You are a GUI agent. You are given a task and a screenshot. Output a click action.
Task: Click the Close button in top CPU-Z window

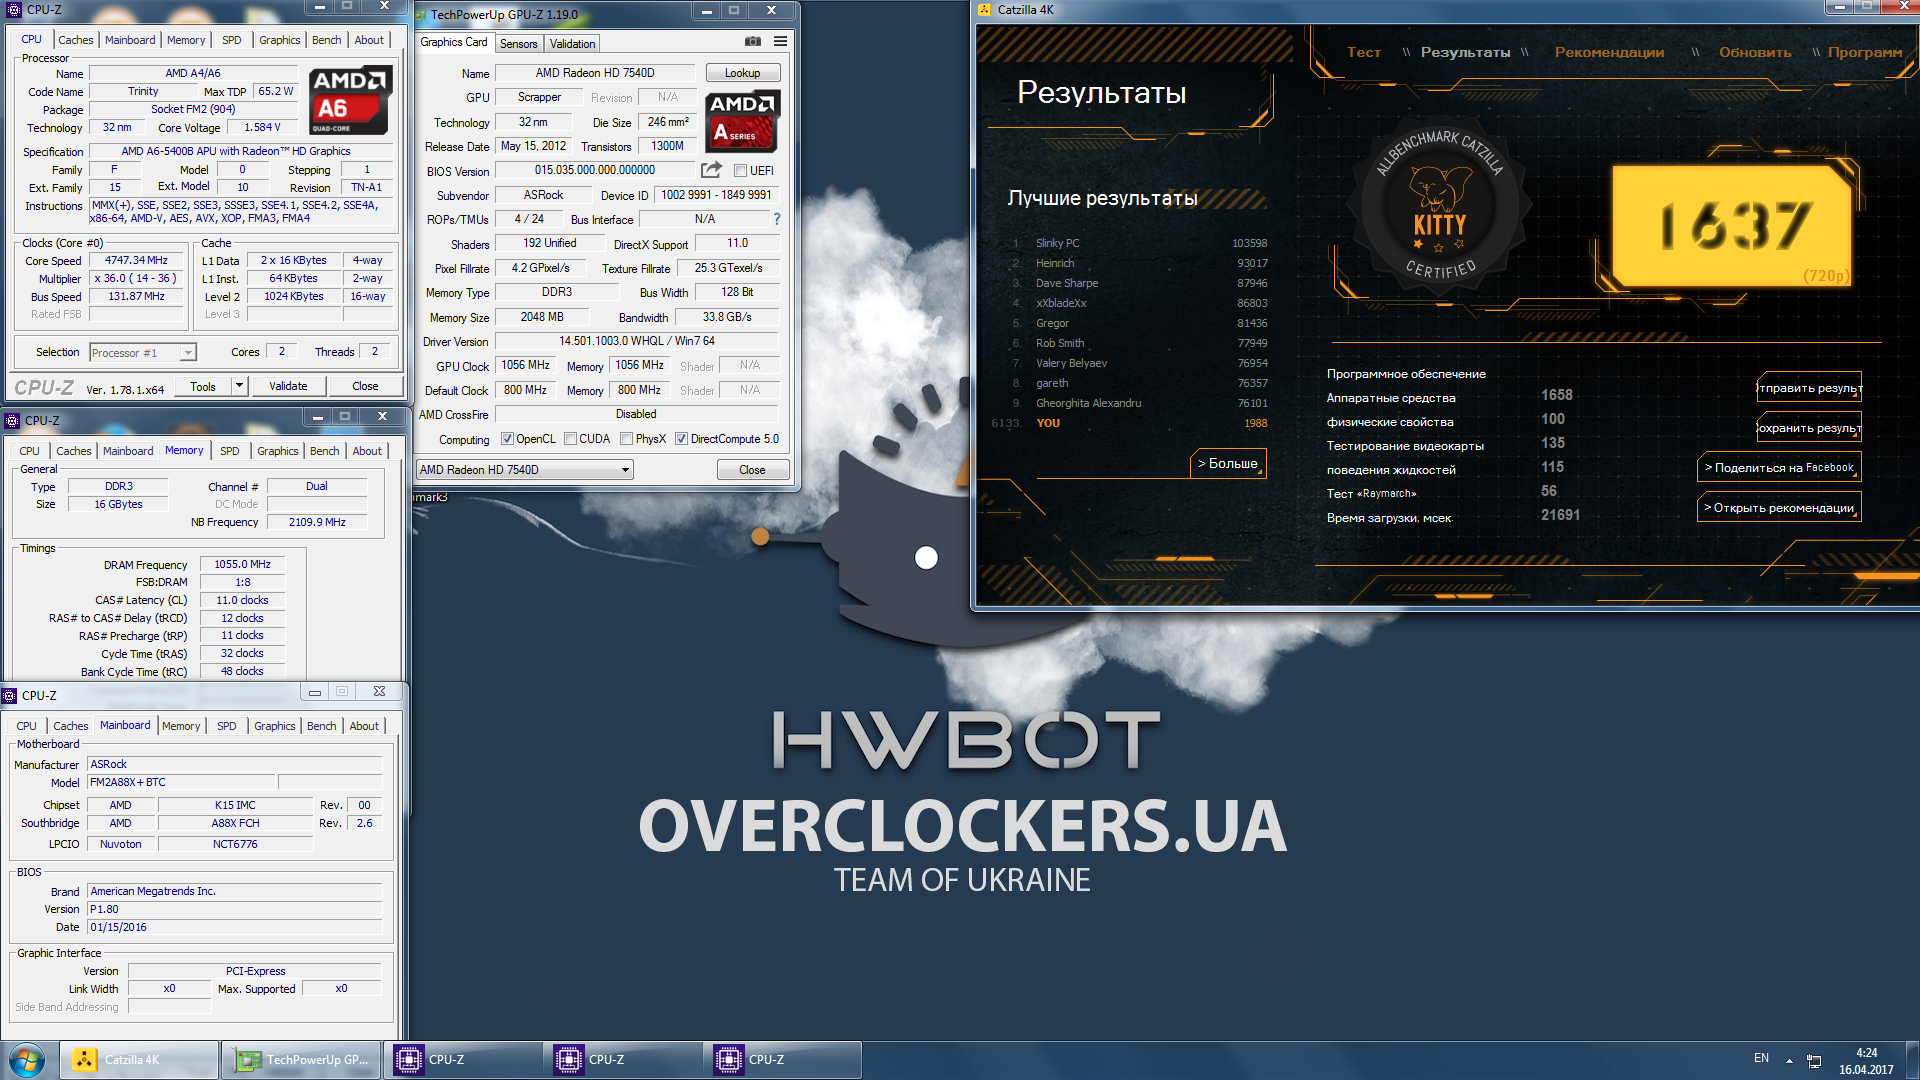[x=365, y=386]
